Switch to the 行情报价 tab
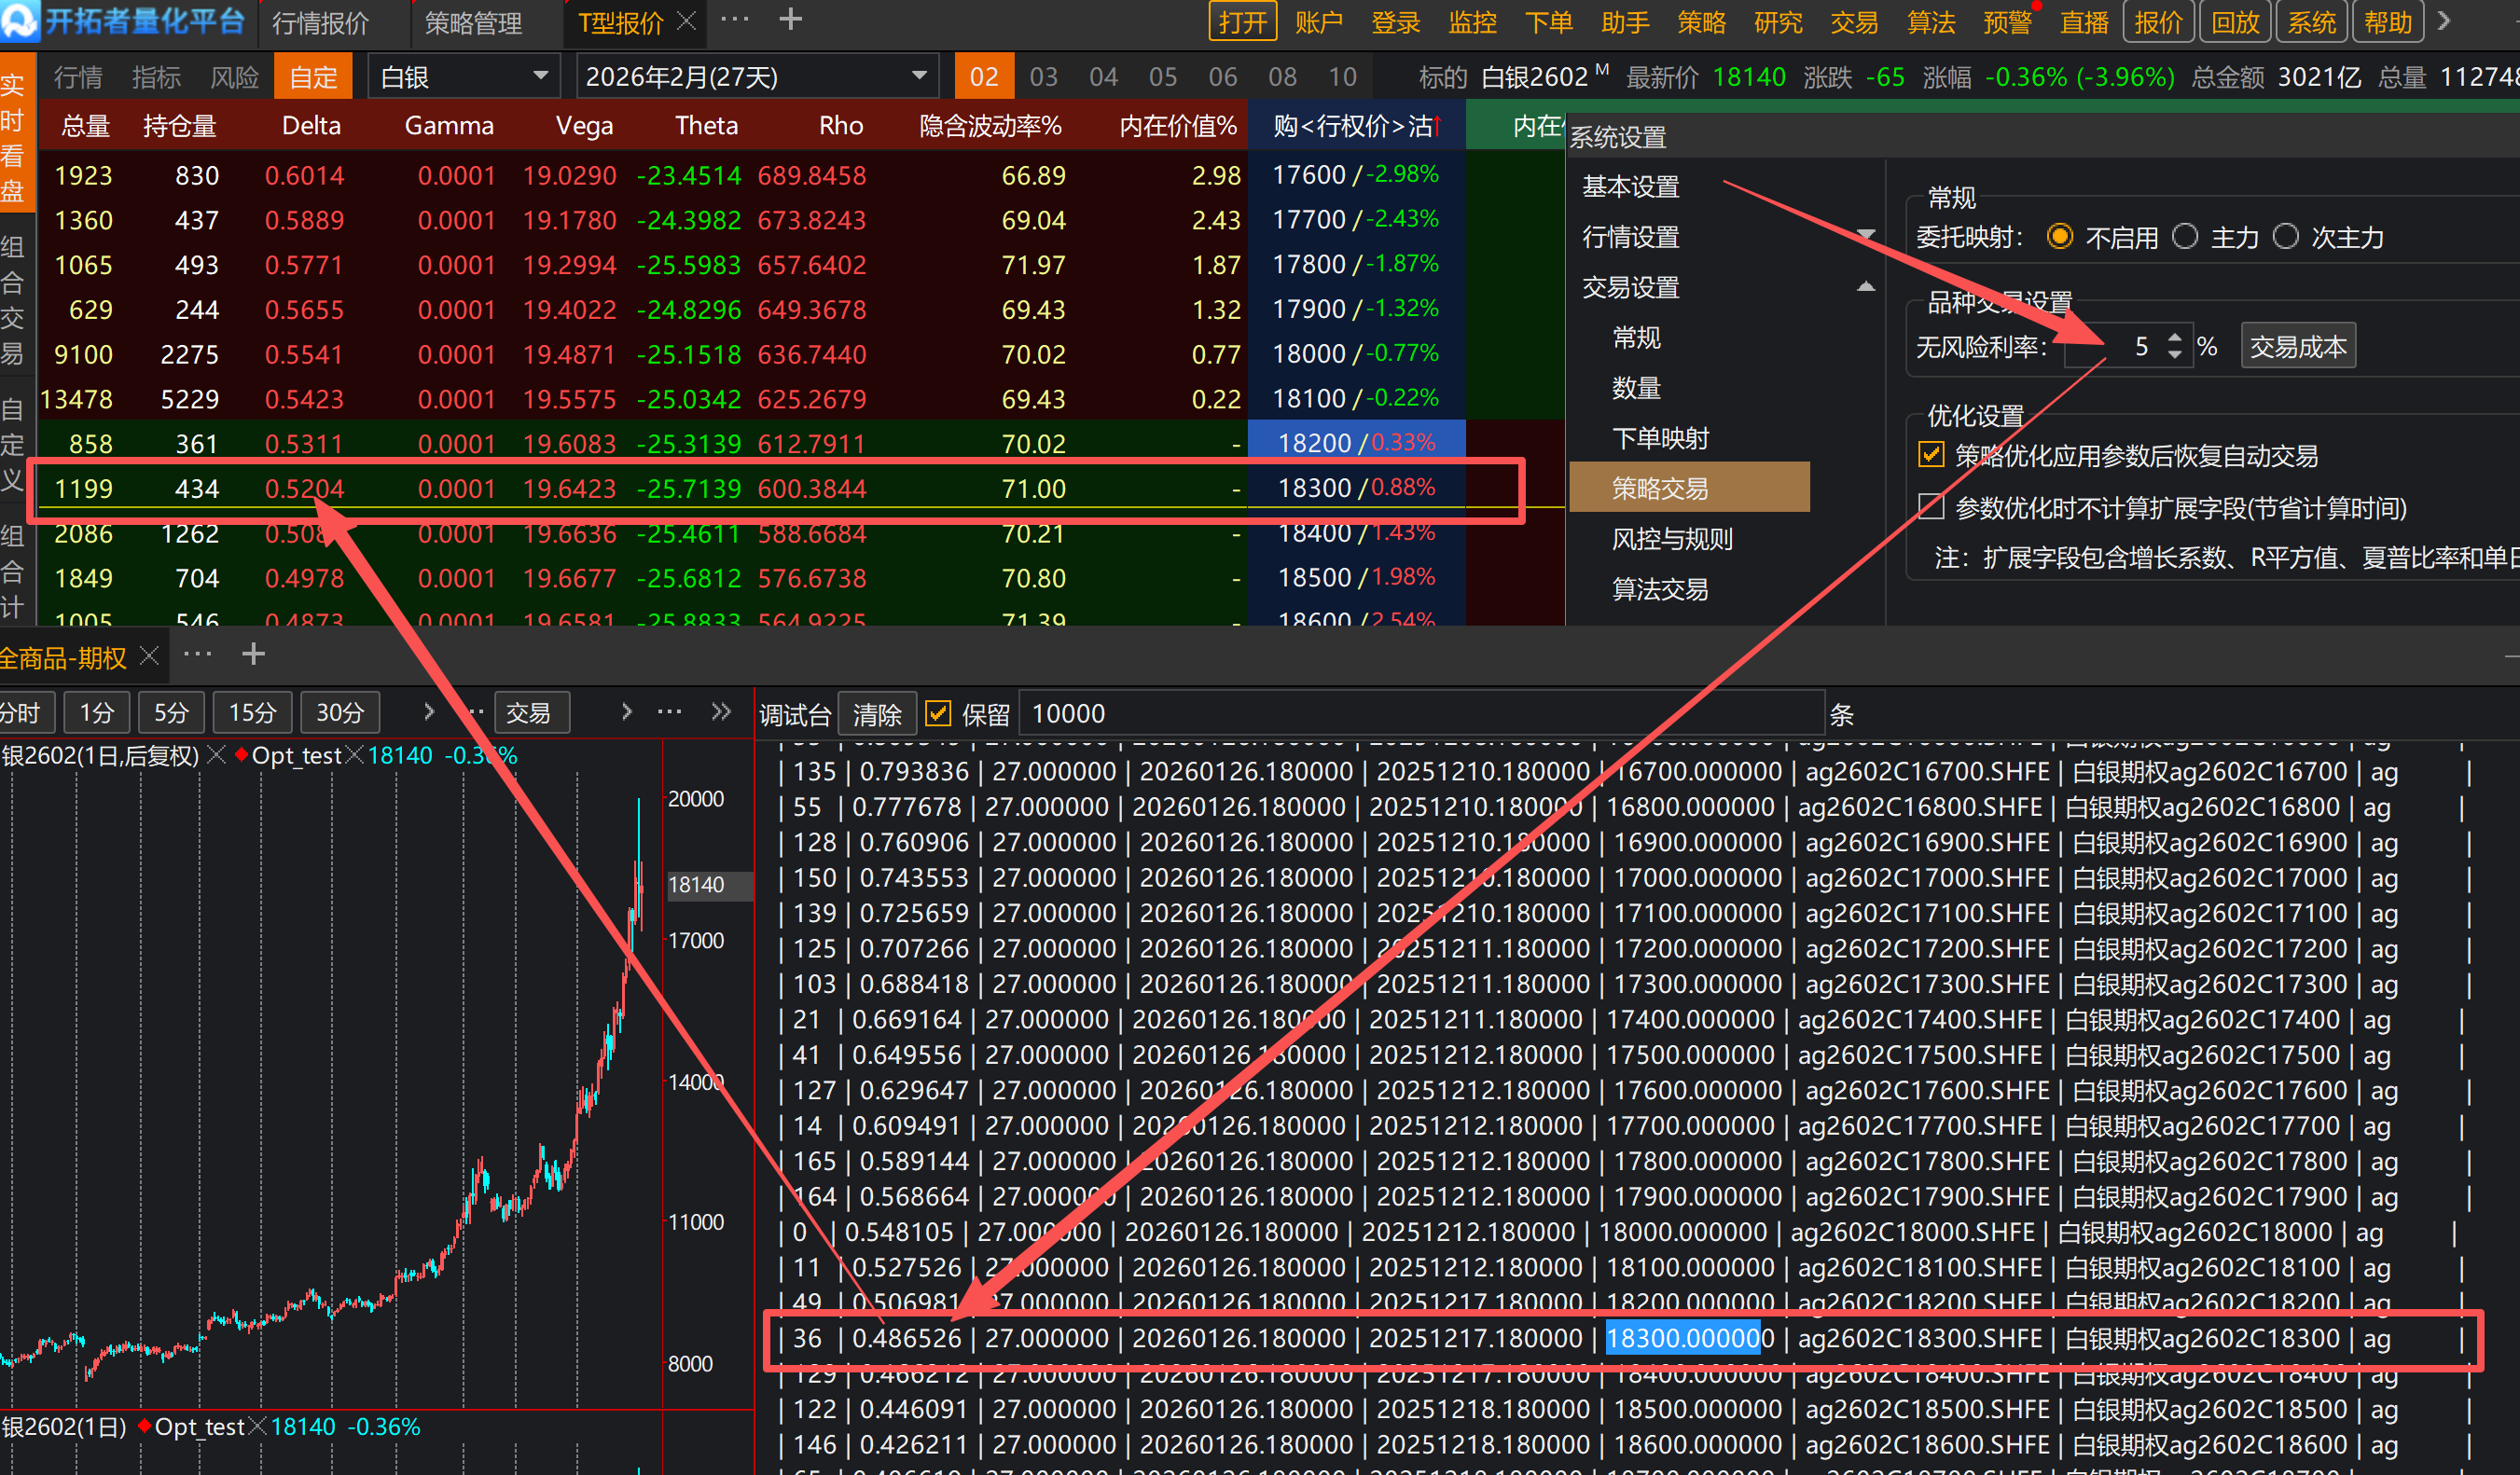 320,22
